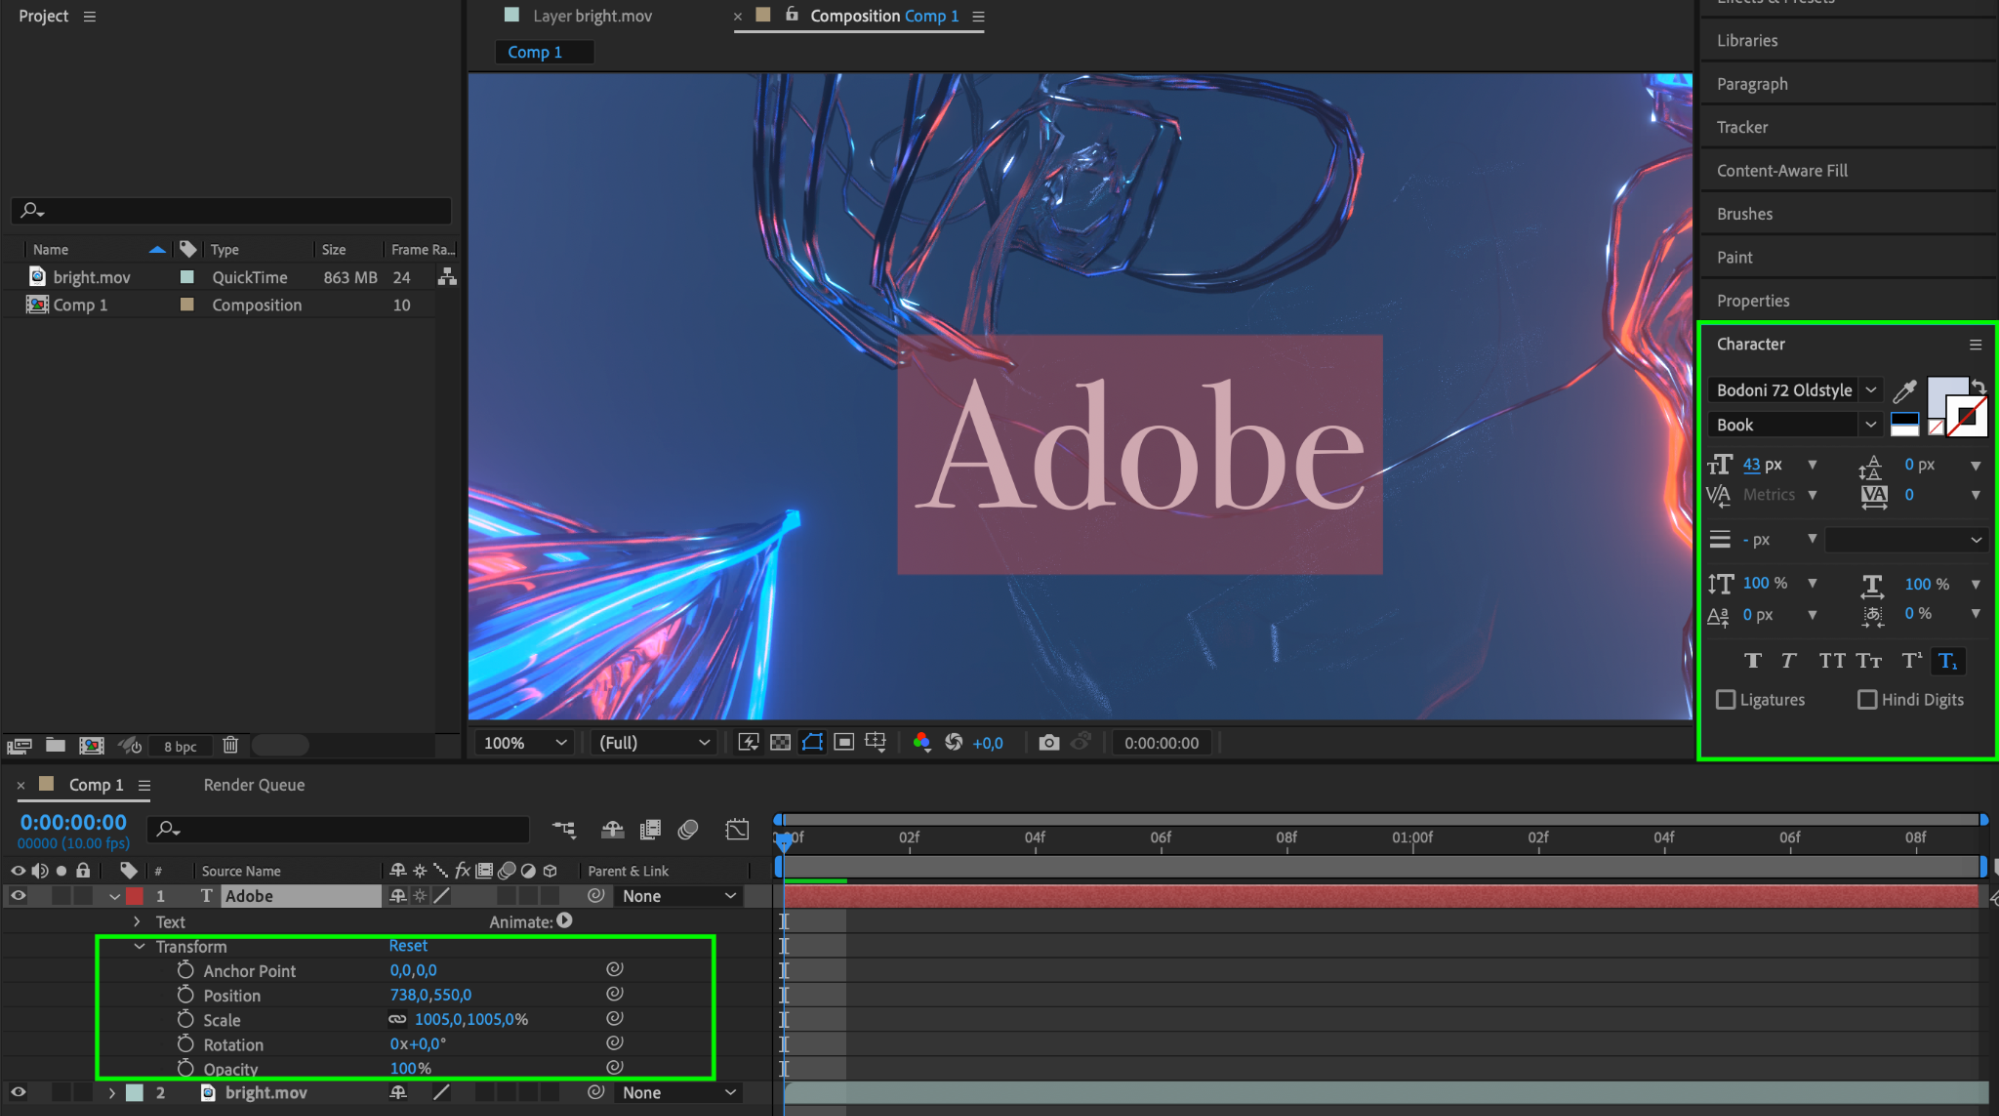This screenshot has height=1116, width=1999.
Task: Click the 8 bpc color depth button
Action: click(180, 746)
